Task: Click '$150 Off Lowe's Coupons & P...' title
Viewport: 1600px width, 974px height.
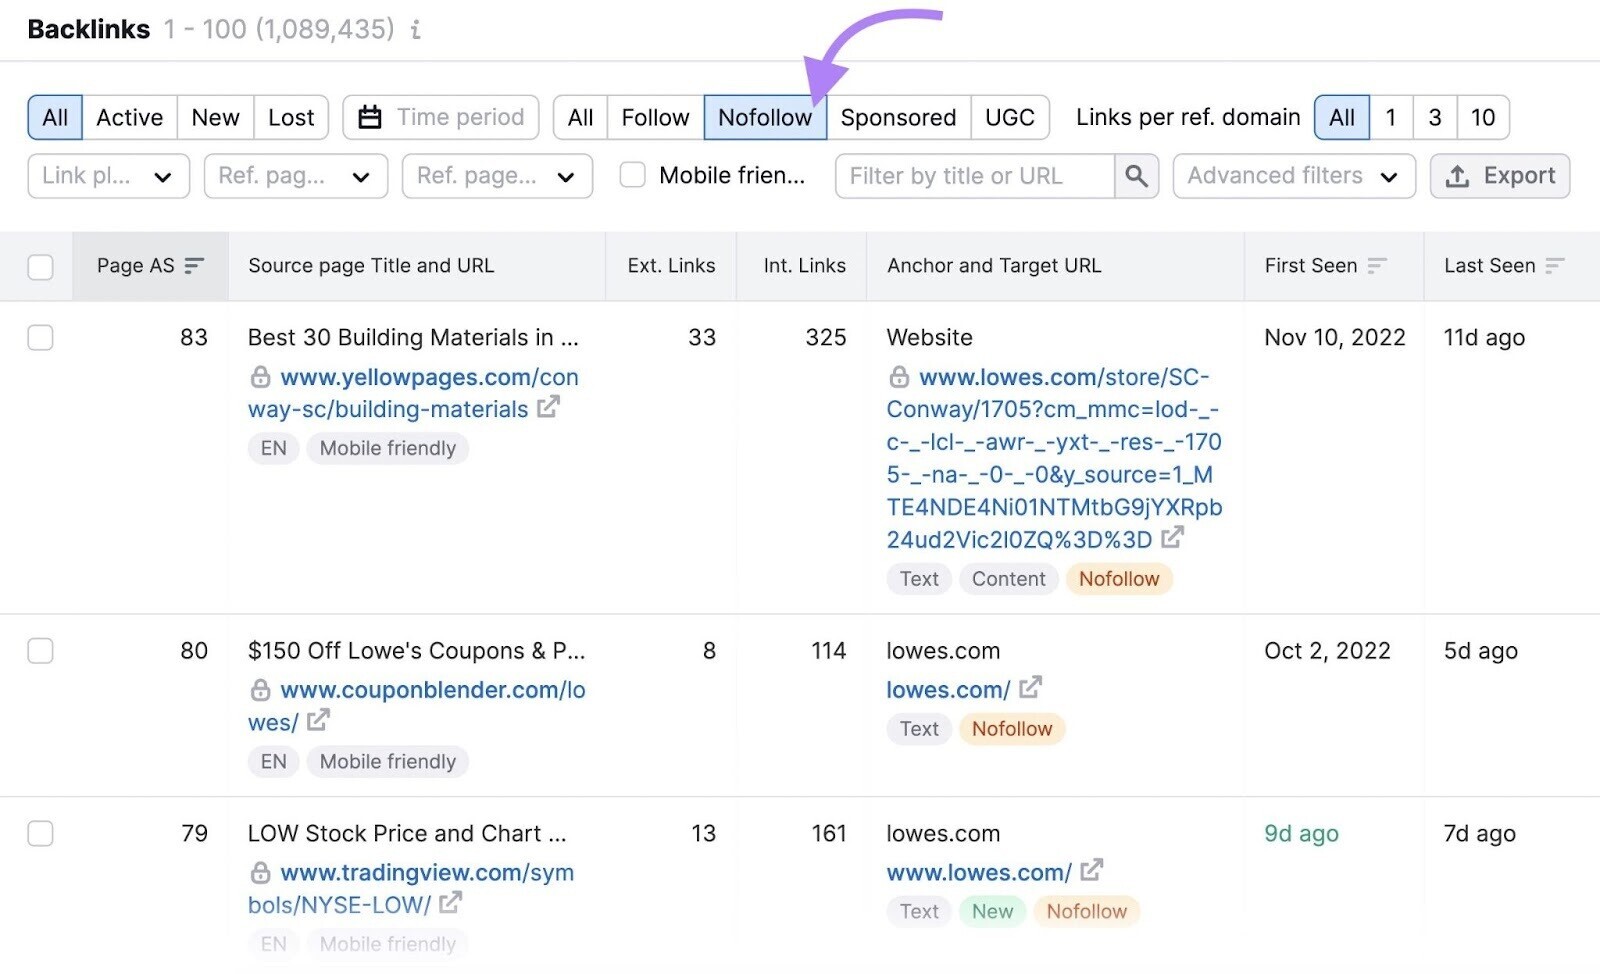Action: 416,651
